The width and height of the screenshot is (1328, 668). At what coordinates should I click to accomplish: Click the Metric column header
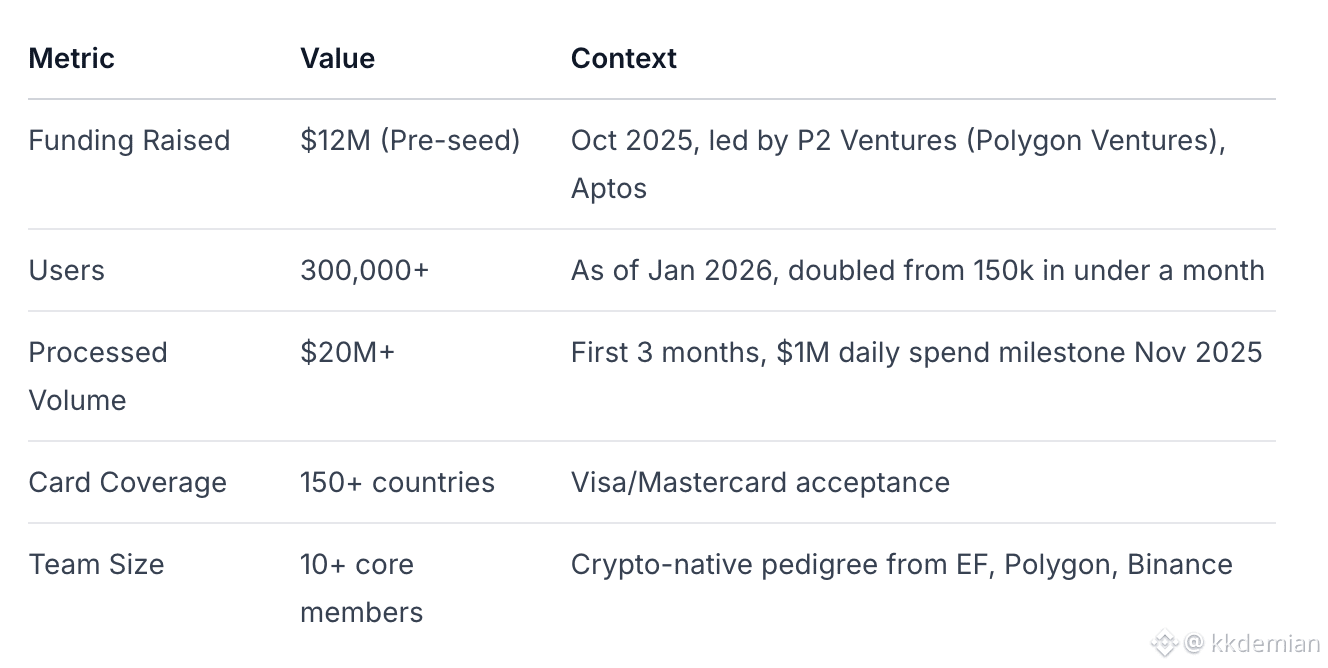(71, 58)
